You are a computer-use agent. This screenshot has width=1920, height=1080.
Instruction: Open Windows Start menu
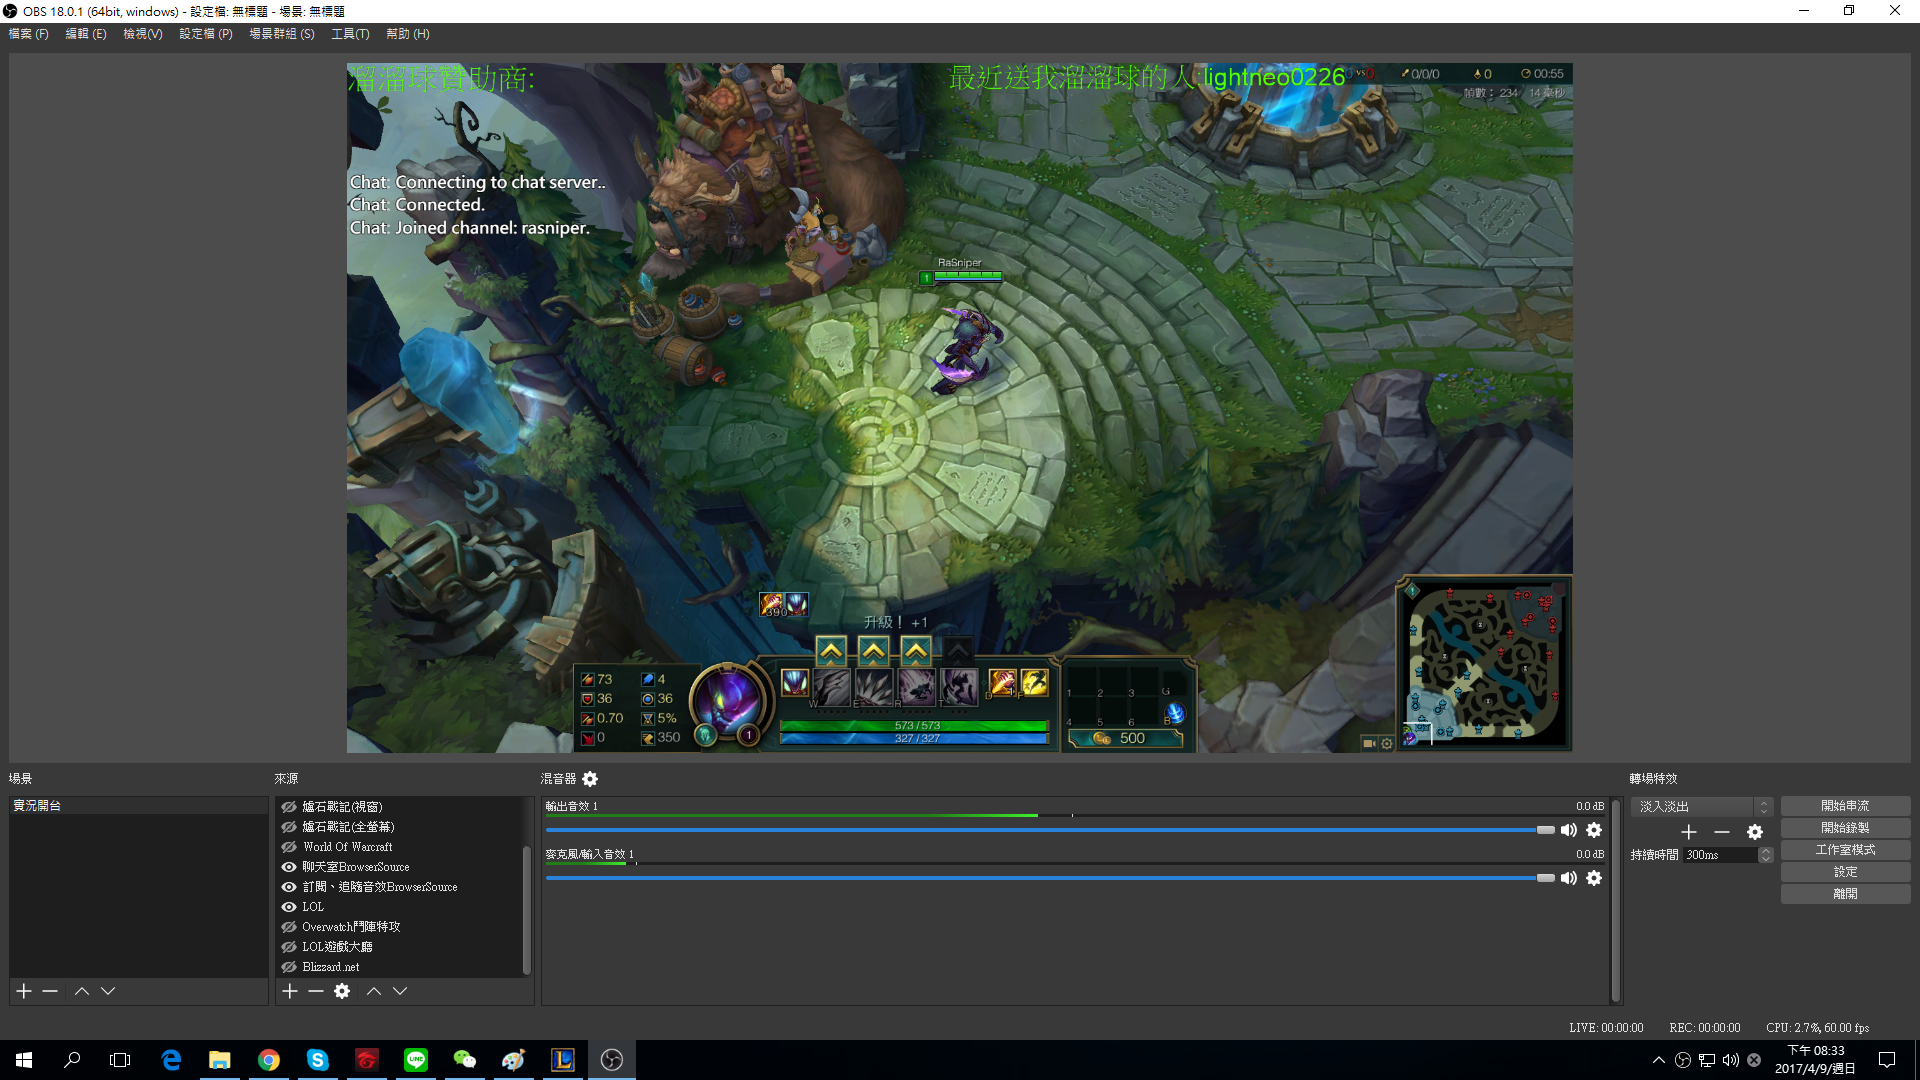pos(24,1060)
